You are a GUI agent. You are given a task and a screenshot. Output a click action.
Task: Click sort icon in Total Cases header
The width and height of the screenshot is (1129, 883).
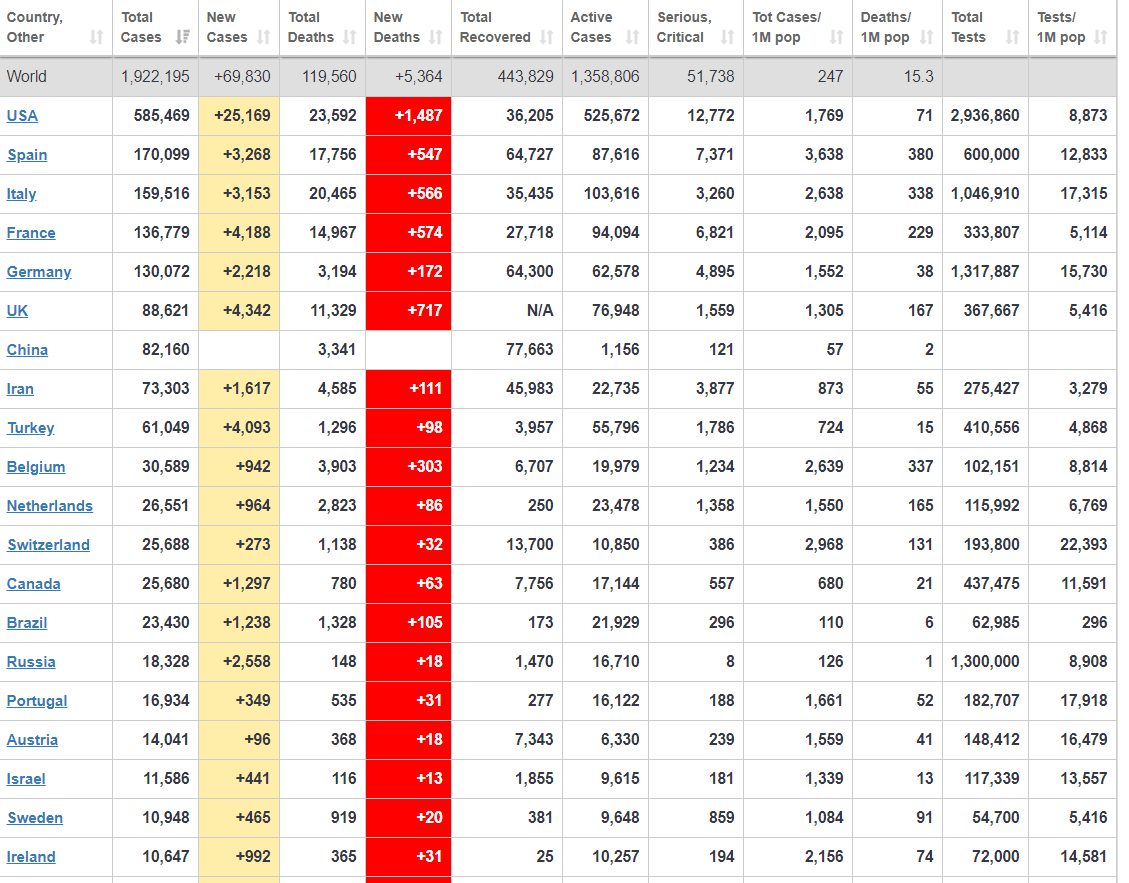[182, 38]
